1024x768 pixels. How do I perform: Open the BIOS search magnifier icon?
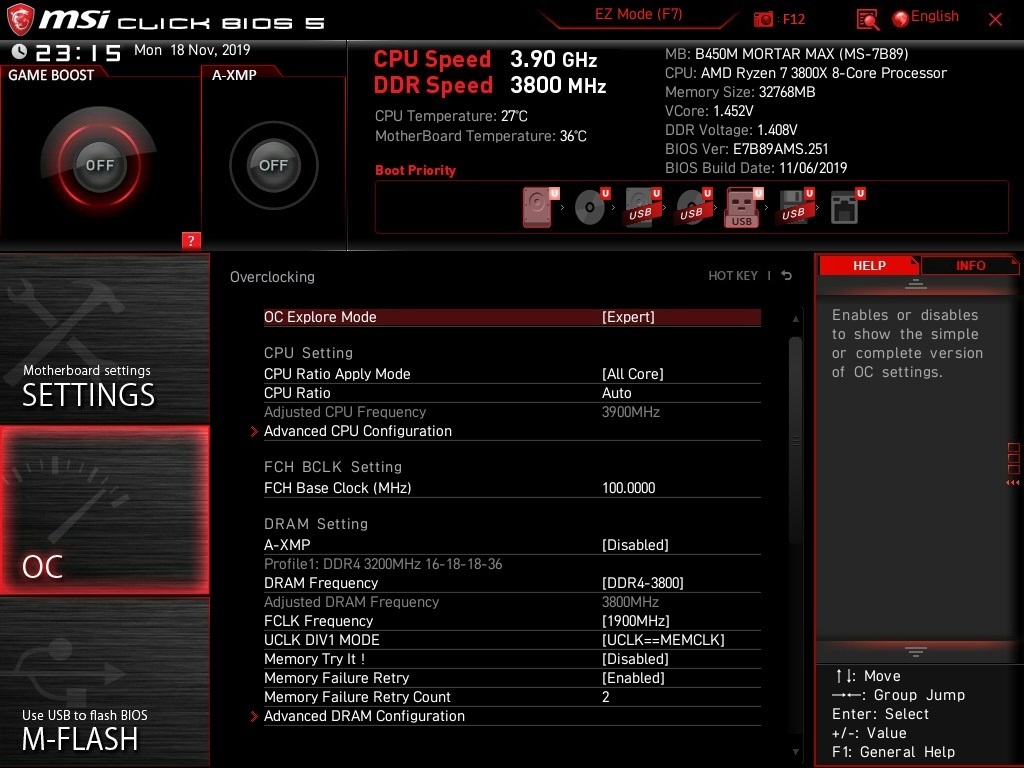pyautogui.click(x=868, y=20)
